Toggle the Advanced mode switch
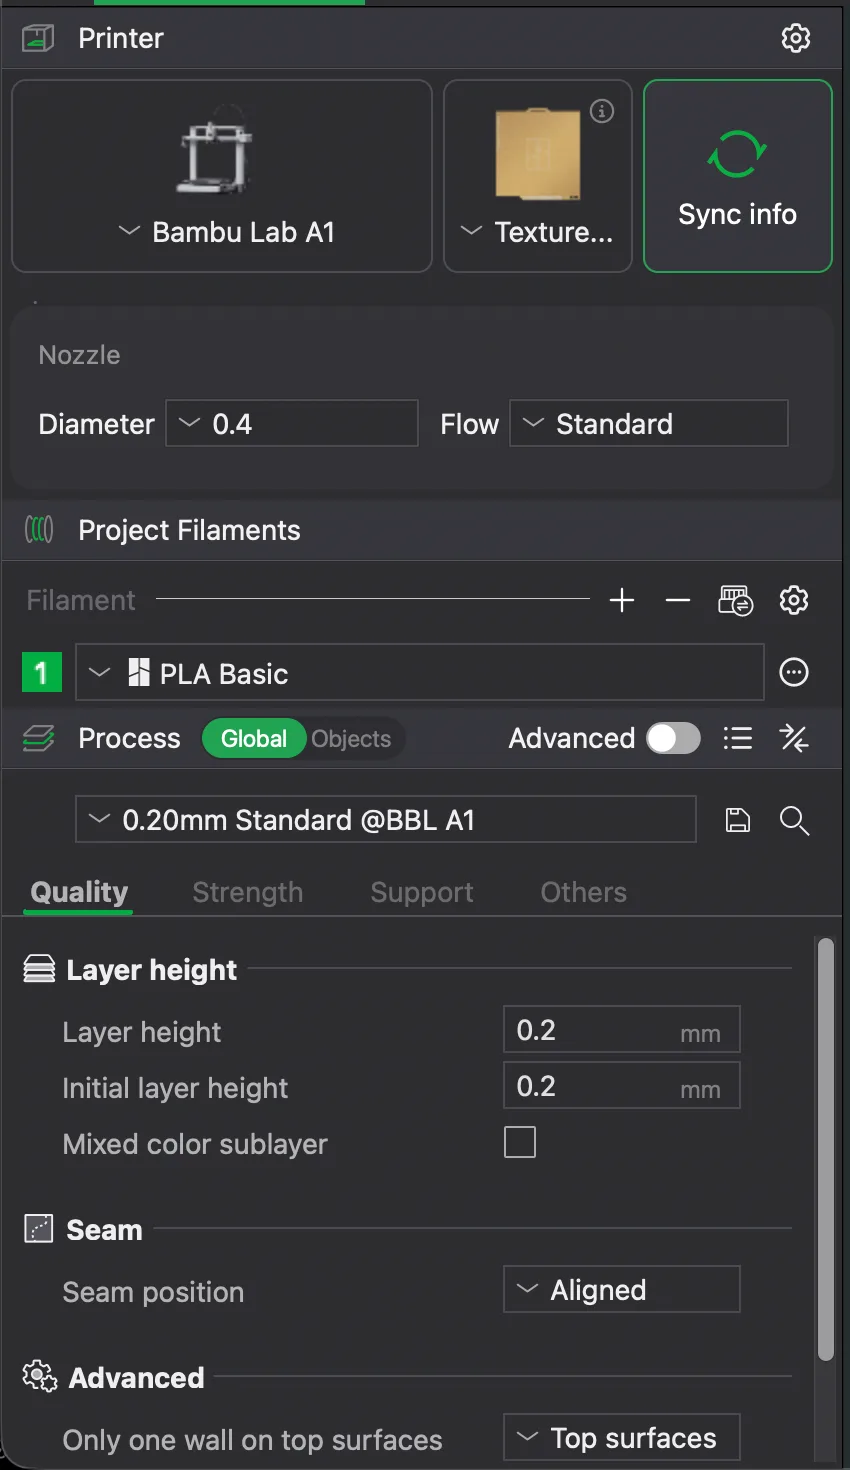The image size is (850, 1470). click(673, 738)
